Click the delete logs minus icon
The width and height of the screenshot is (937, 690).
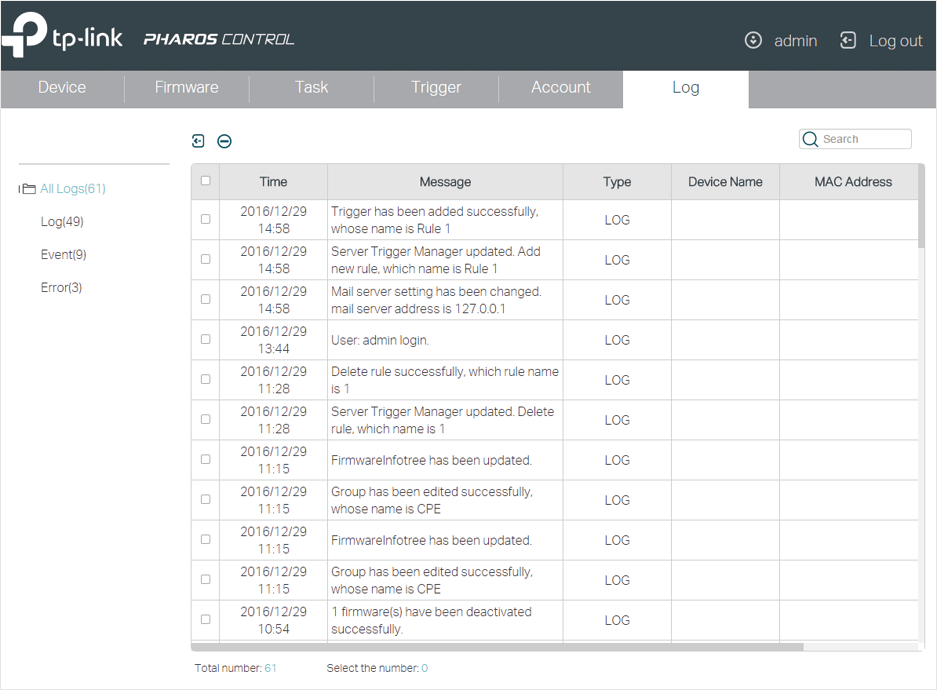pyautogui.click(x=224, y=141)
